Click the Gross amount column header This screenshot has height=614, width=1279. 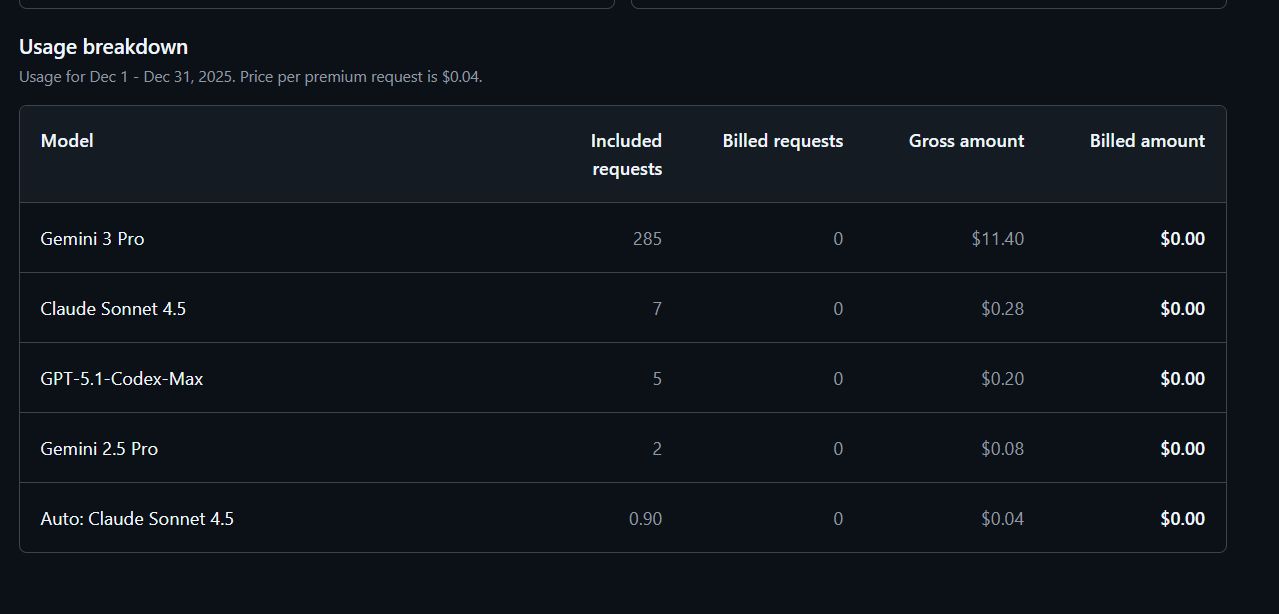pyautogui.click(x=966, y=140)
